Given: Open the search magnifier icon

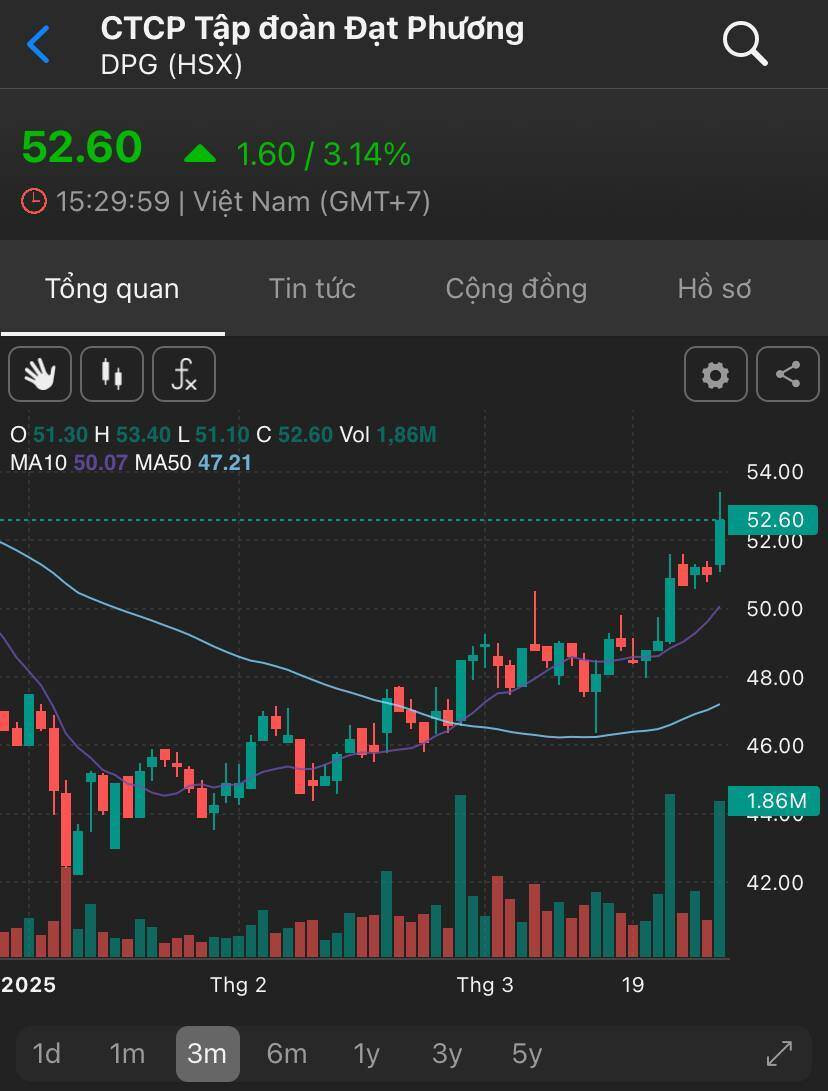Looking at the screenshot, I should point(745,43).
